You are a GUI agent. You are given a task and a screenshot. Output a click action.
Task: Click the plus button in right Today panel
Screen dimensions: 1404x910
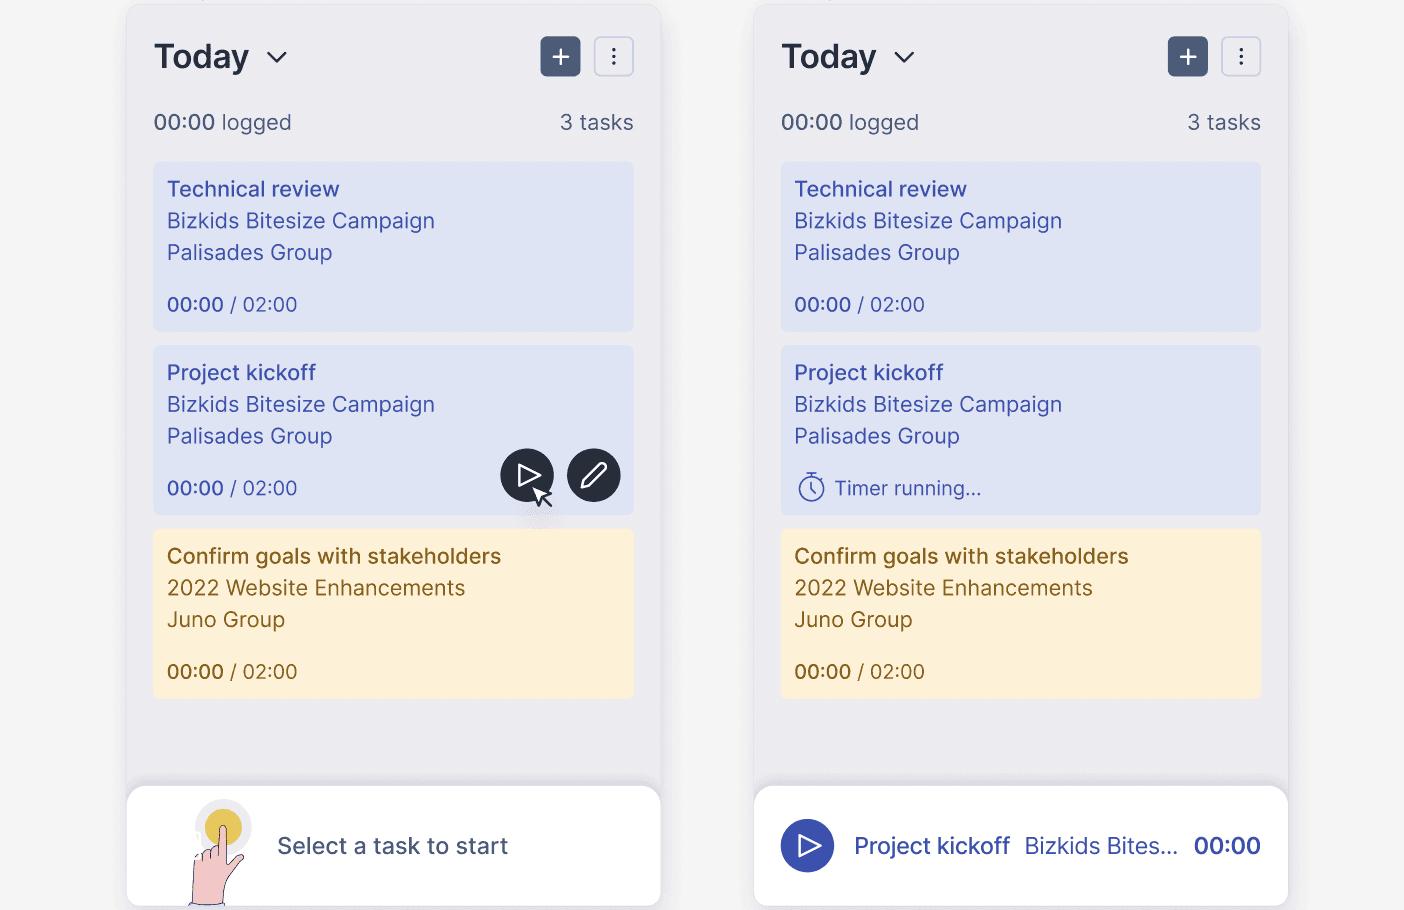point(1187,57)
